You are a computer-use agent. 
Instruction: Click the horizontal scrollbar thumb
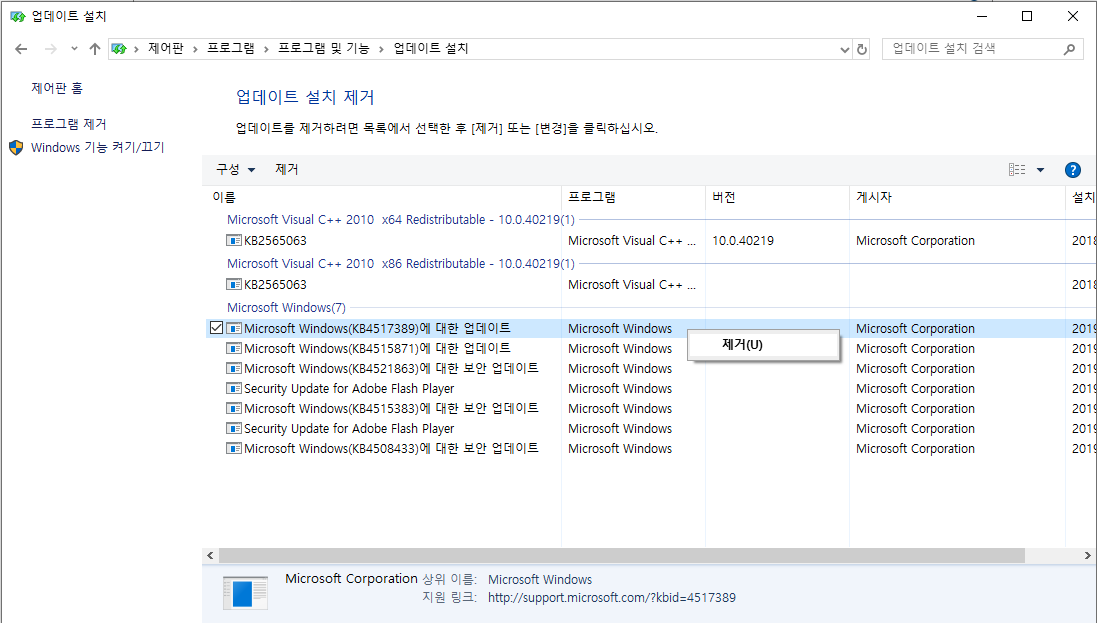pos(621,556)
